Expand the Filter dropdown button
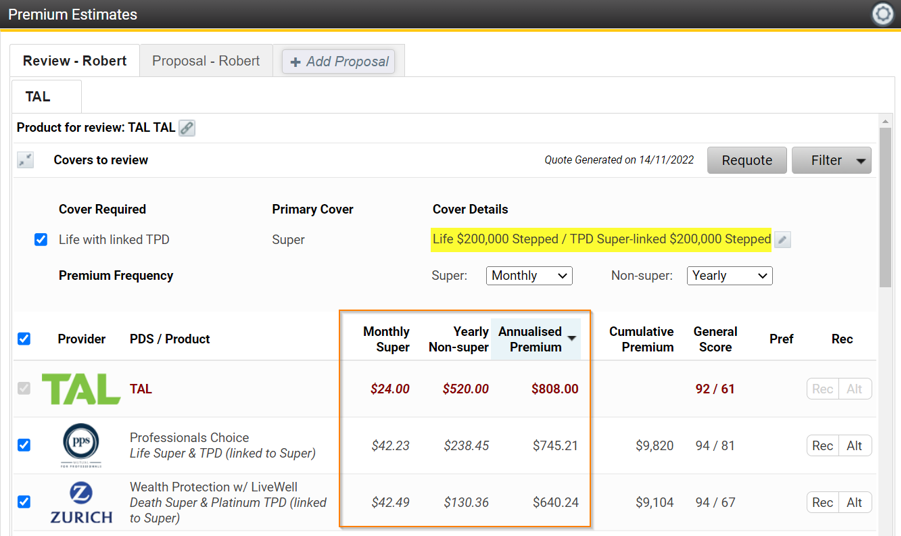This screenshot has width=901, height=536. point(860,161)
